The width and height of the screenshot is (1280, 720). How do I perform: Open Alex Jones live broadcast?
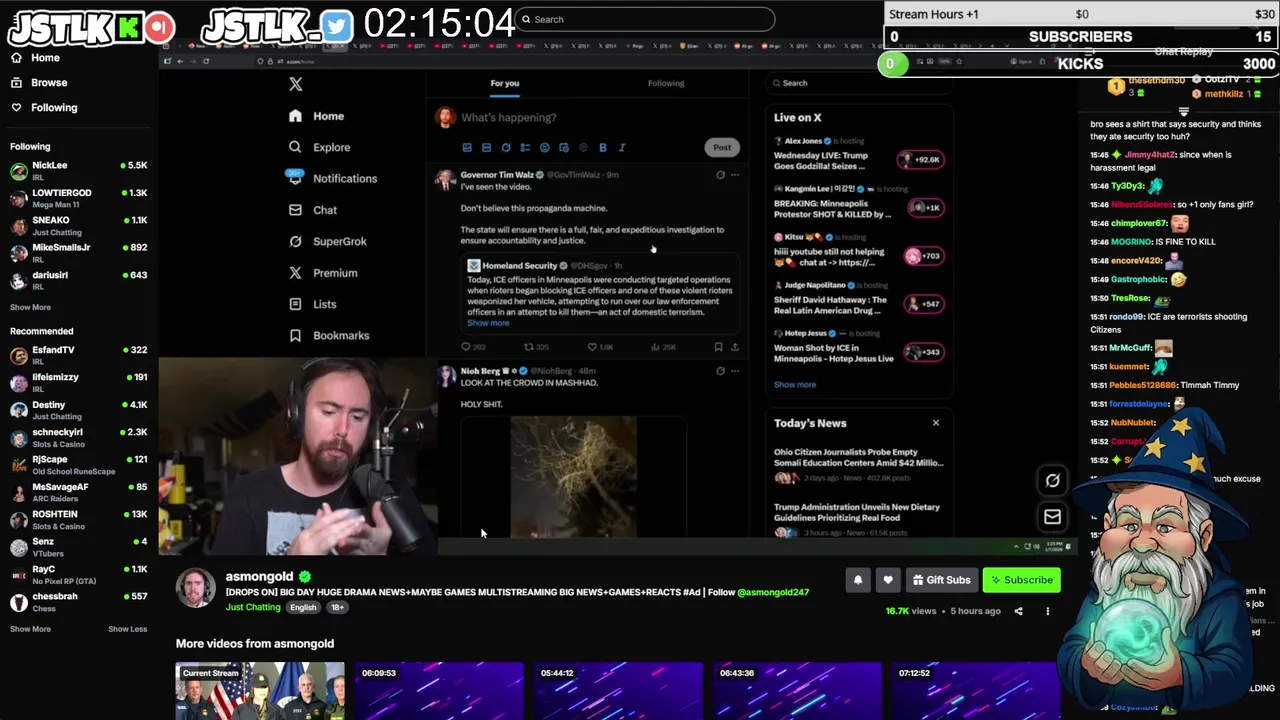858,153
